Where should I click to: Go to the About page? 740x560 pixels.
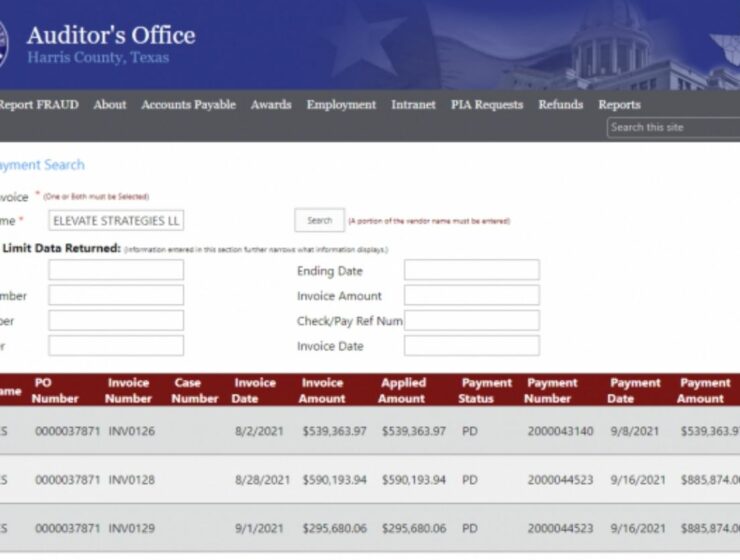coord(110,105)
